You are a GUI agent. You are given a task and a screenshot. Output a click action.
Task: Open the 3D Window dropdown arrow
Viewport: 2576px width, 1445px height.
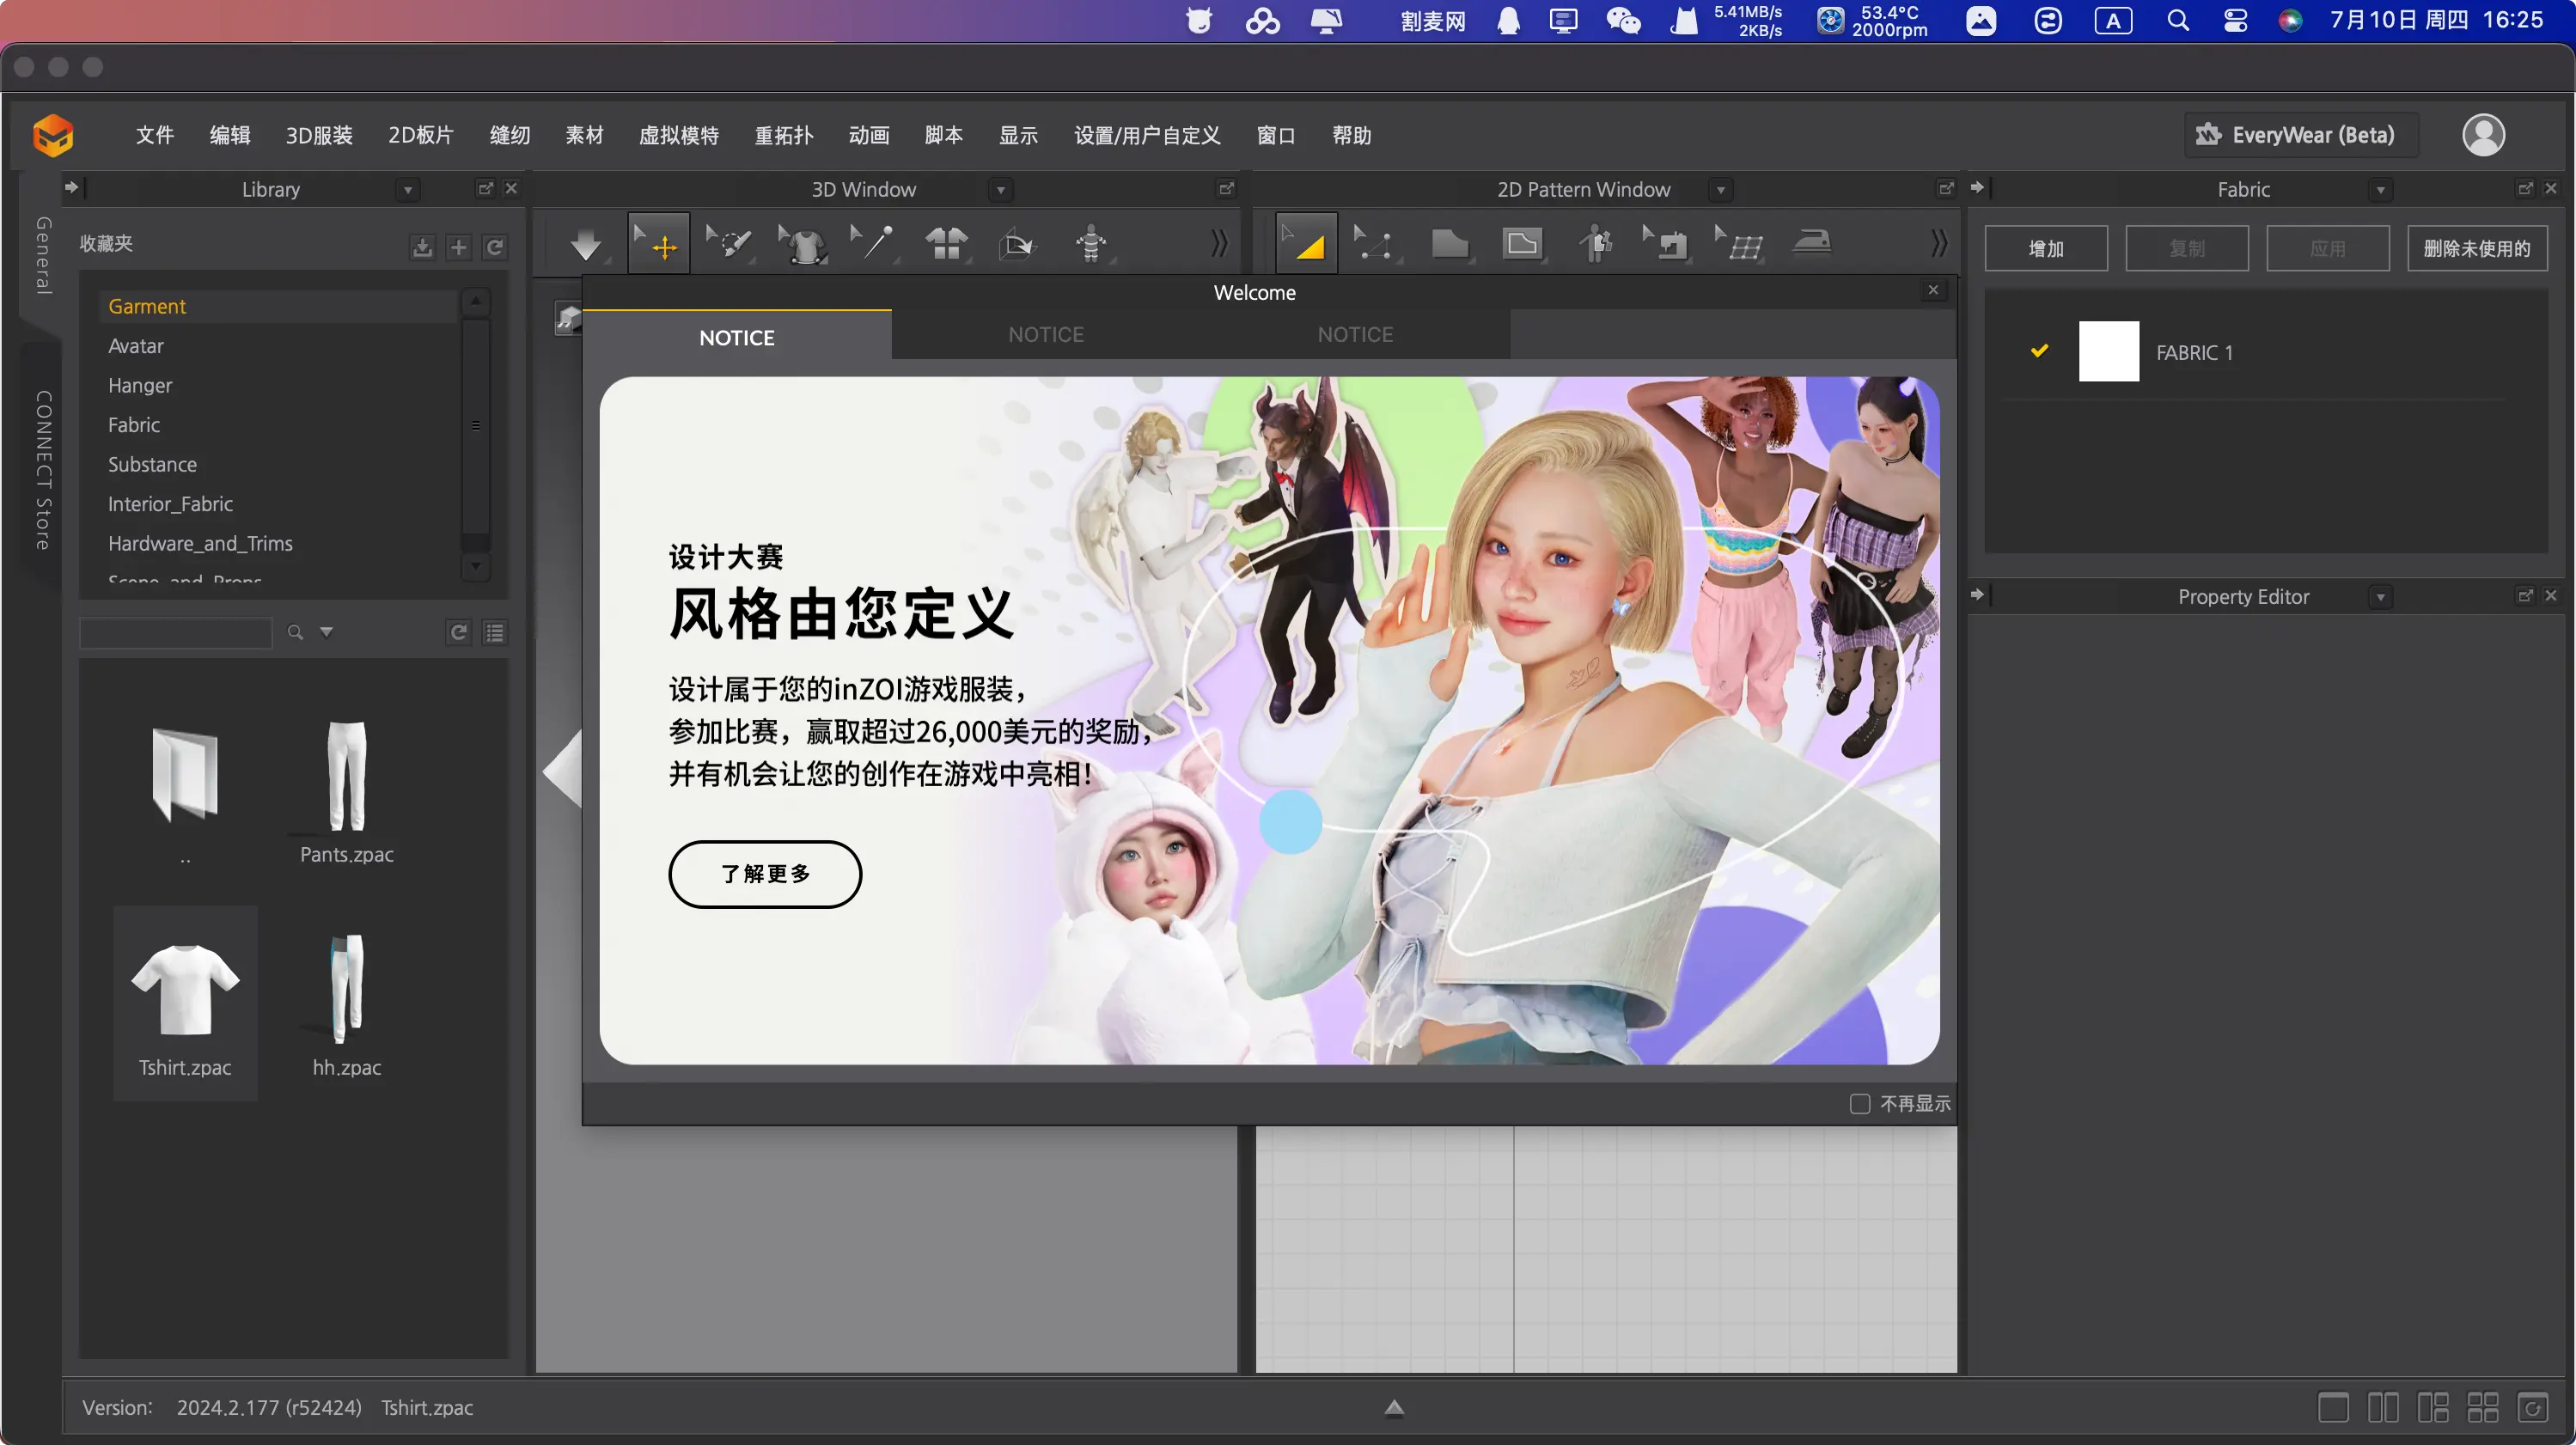pos(1000,190)
